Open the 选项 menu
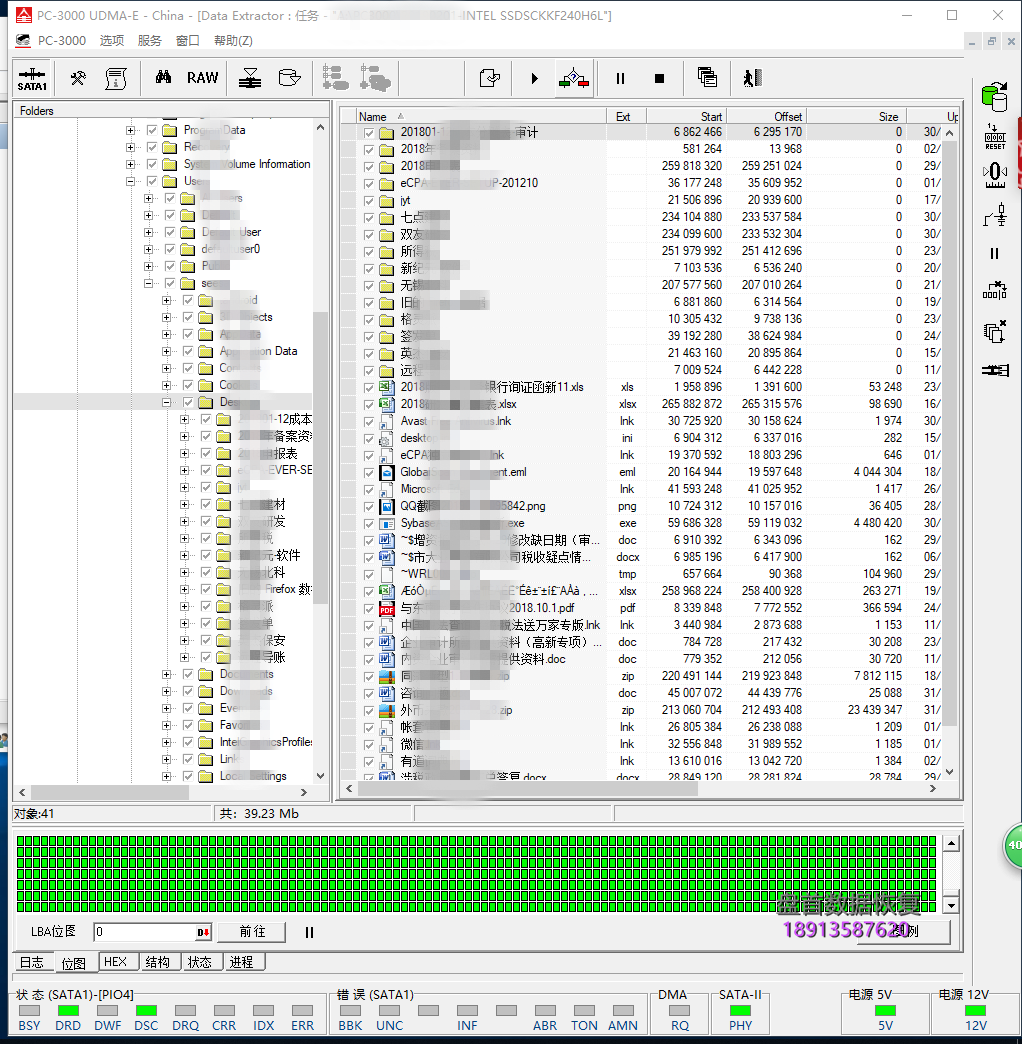1022x1044 pixels. 112,41
